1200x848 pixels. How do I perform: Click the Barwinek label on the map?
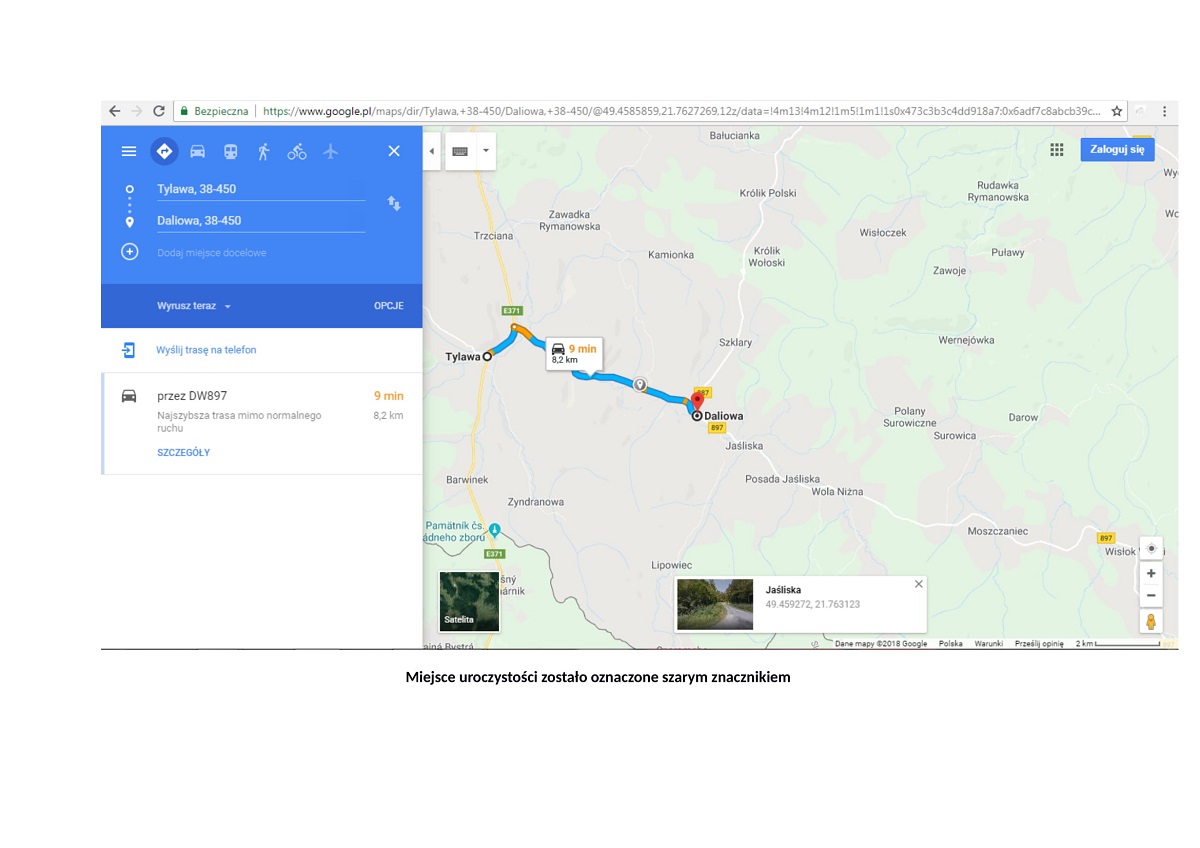tap(467, 480)
